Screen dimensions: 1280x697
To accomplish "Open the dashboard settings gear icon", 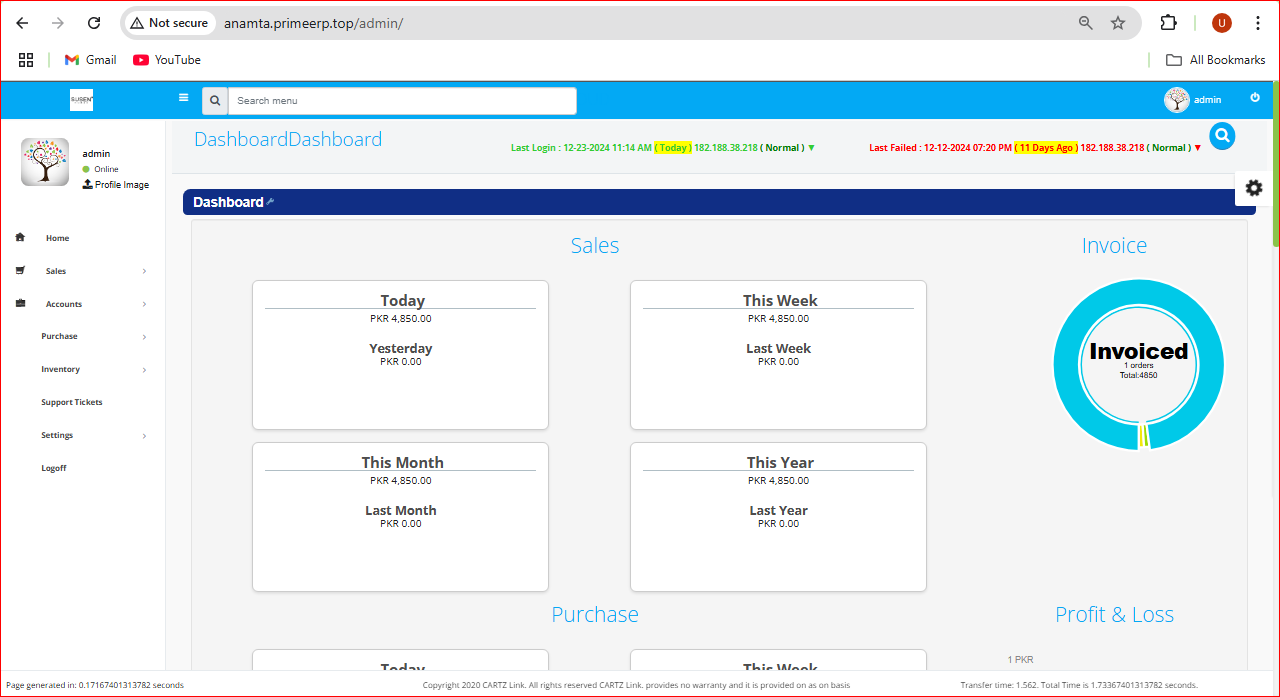I will (1253, 188).
